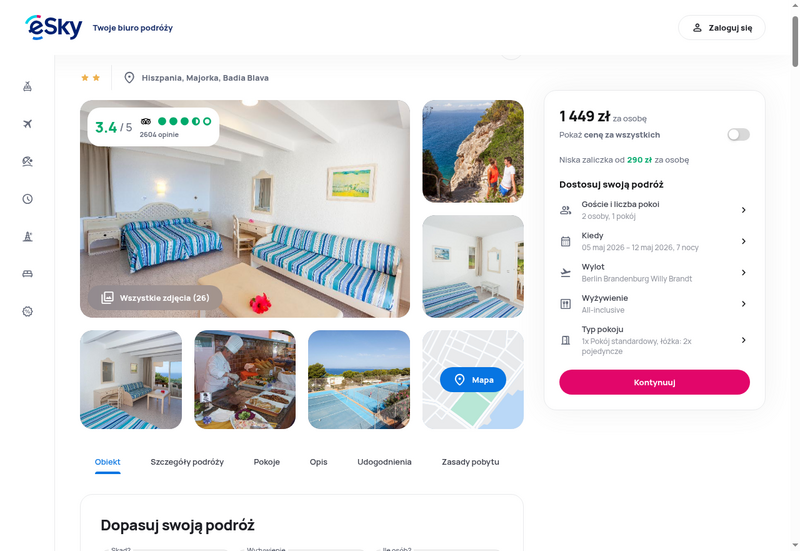Click the eSky logo
Image resolution: width=800 pixels, height=551 pixels.
[x=54, y=27]
